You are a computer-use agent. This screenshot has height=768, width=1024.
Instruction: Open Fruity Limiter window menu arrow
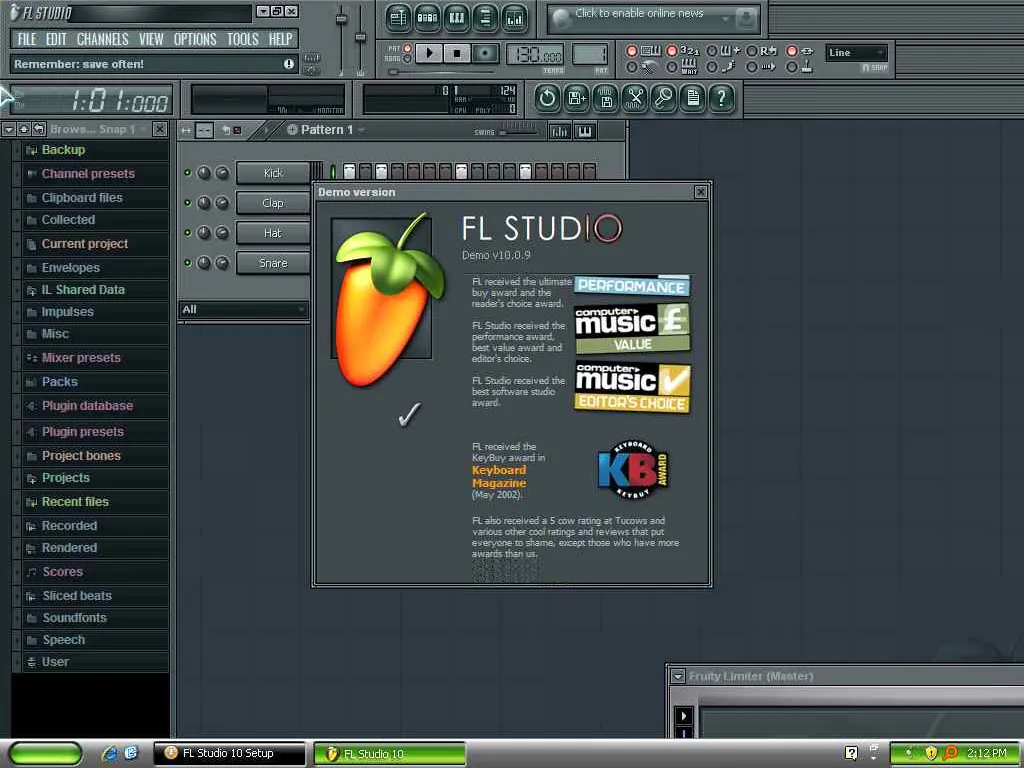(x=678, y=677)
